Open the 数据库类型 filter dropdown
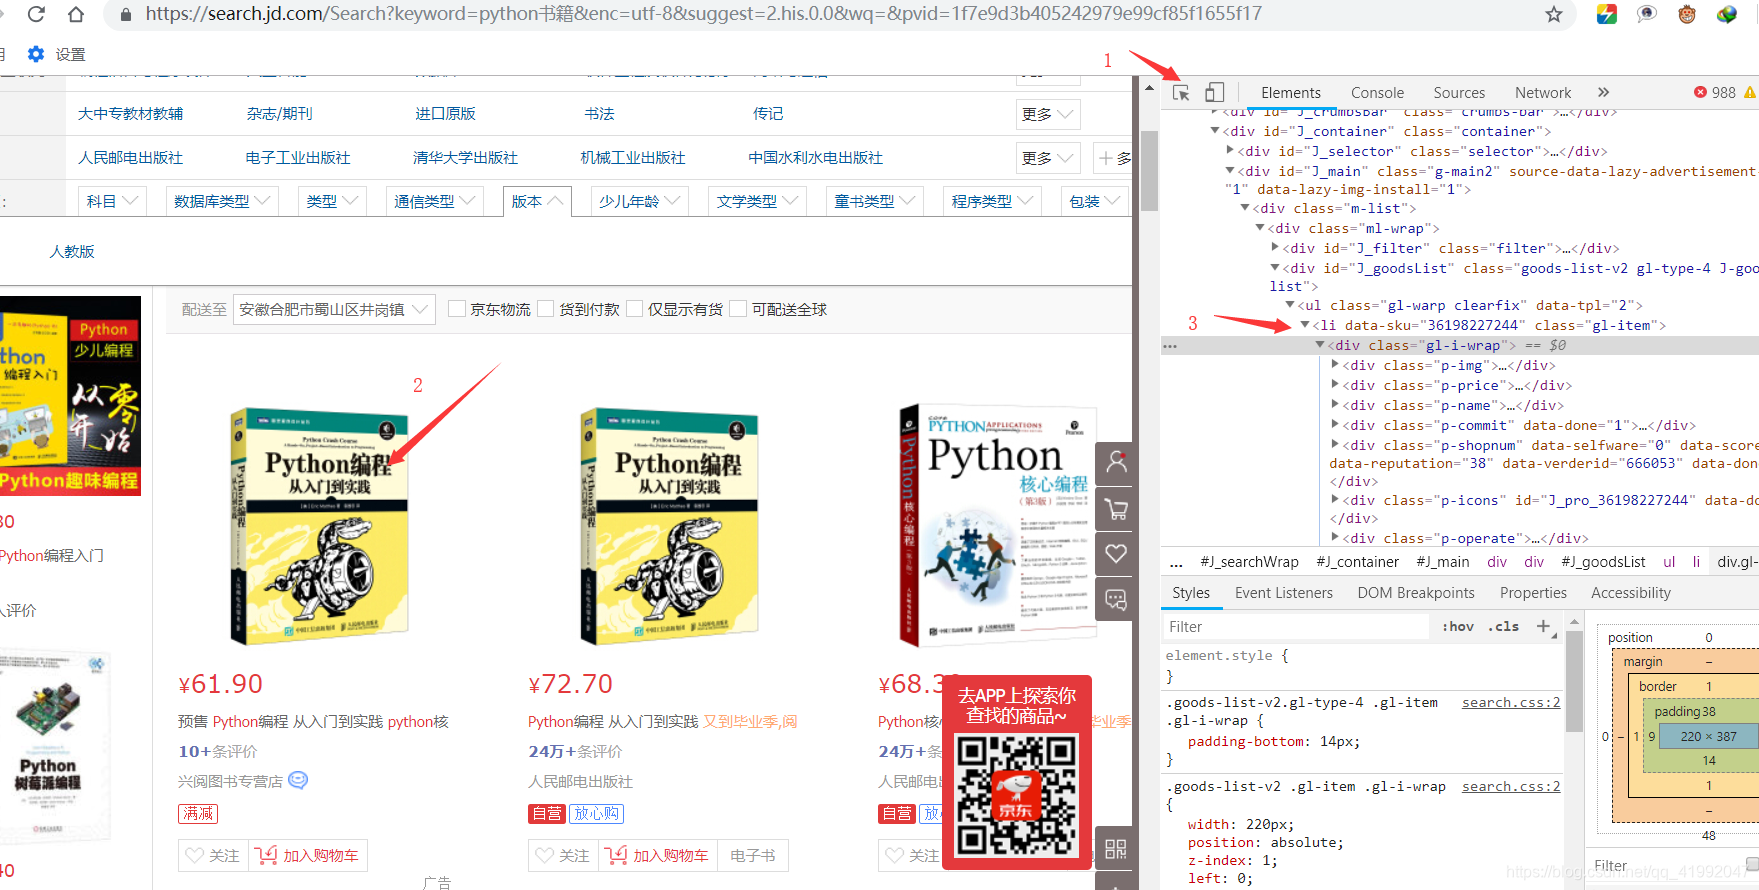 point(223,201)
